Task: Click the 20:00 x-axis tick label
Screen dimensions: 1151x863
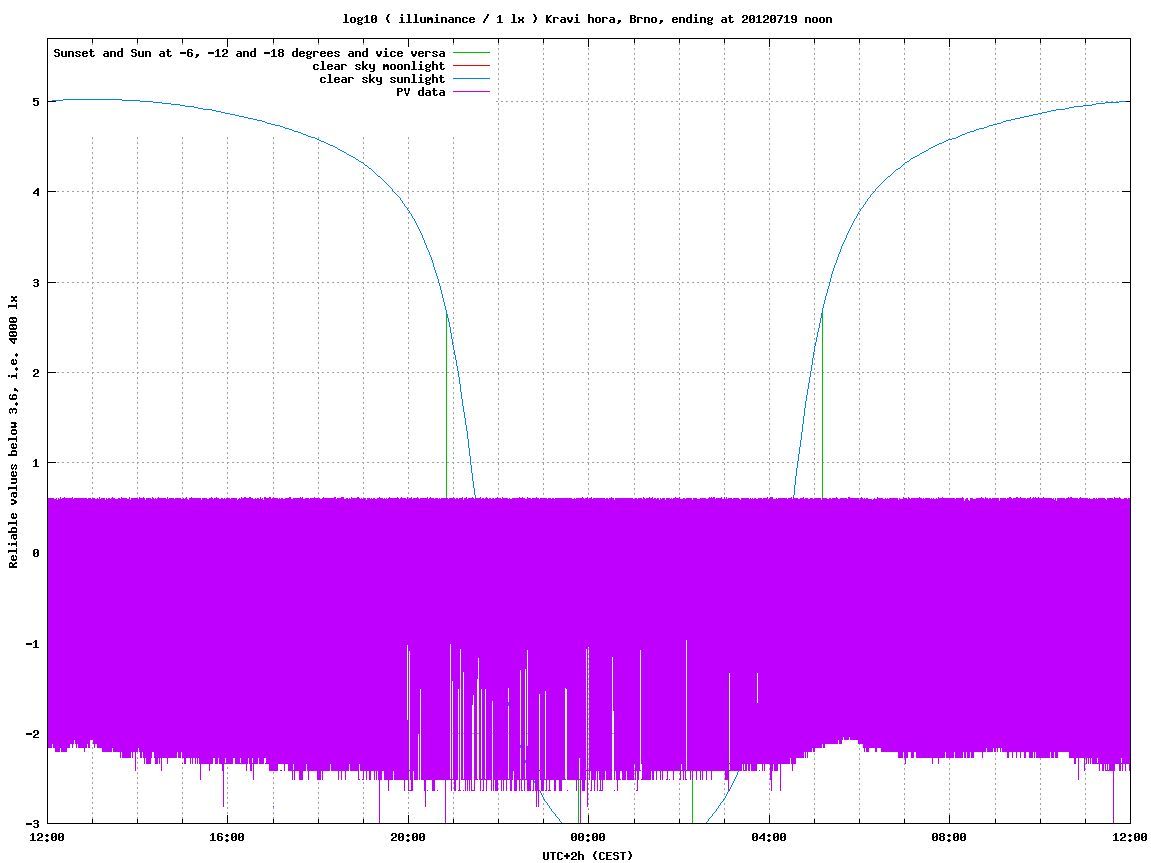Action: (408, 837)
